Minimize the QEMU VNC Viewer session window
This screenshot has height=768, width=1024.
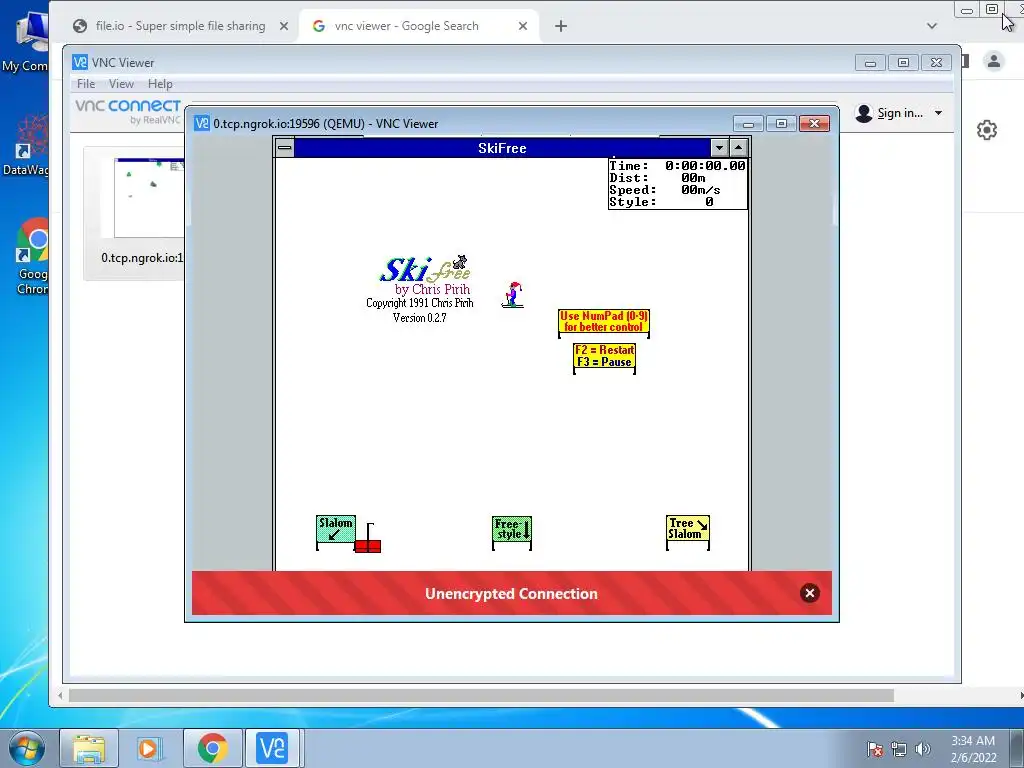748,123
